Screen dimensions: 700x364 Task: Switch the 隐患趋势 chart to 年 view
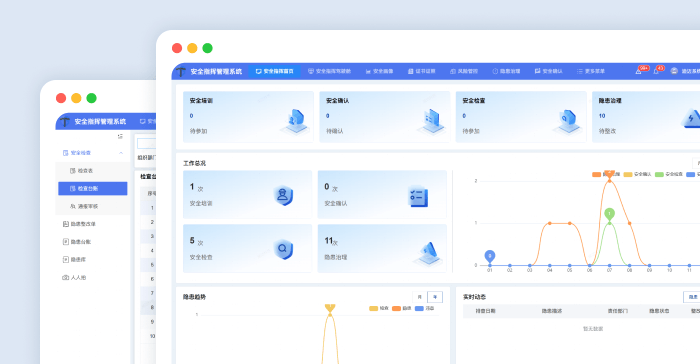[x=435, y=297]
